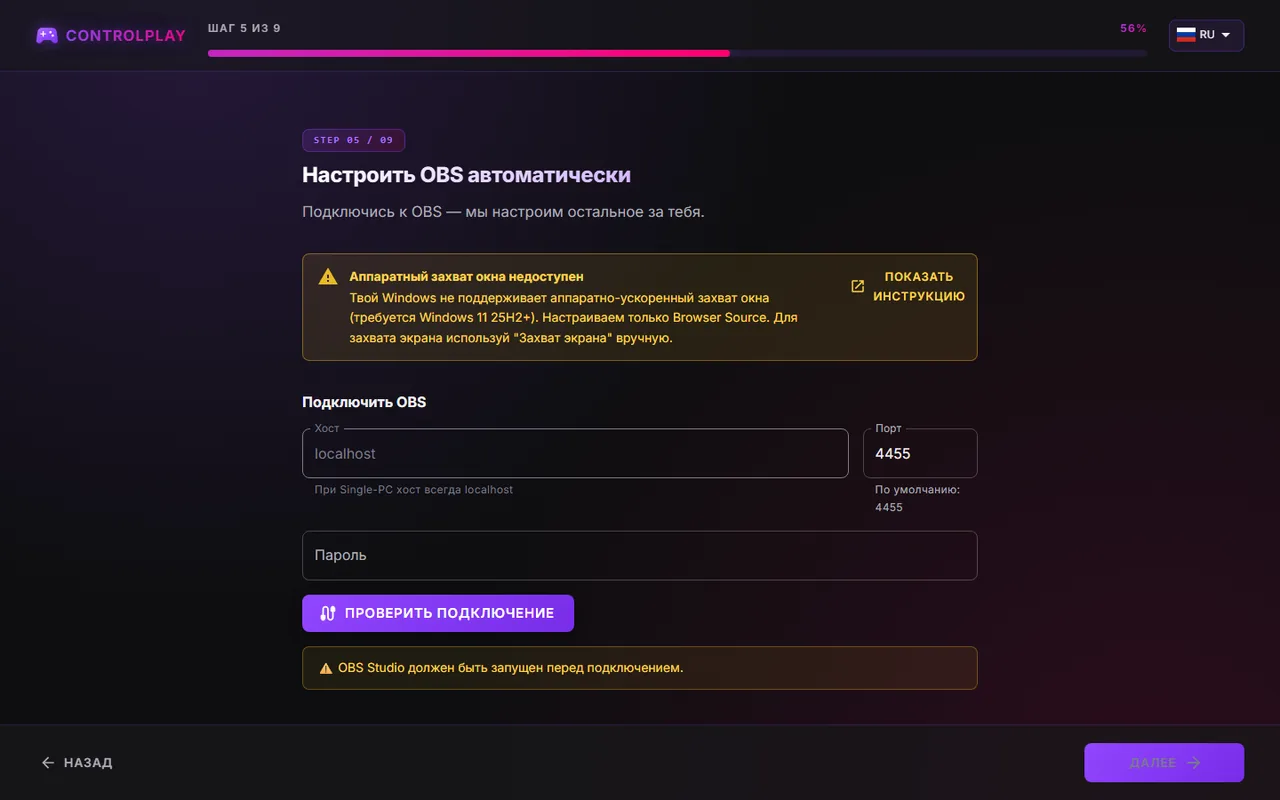Click the step progress bar
Image resolution: width=1280 pixels, height=800 pixels.
pyautogui.click(x=677, y=53)
